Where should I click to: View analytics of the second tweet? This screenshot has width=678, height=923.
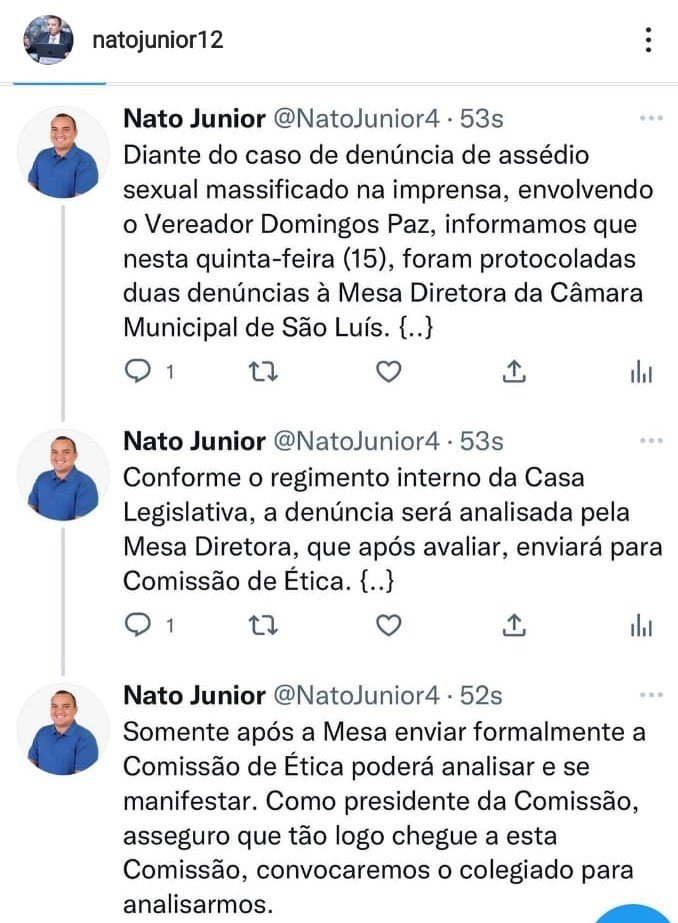coord(642,626)
